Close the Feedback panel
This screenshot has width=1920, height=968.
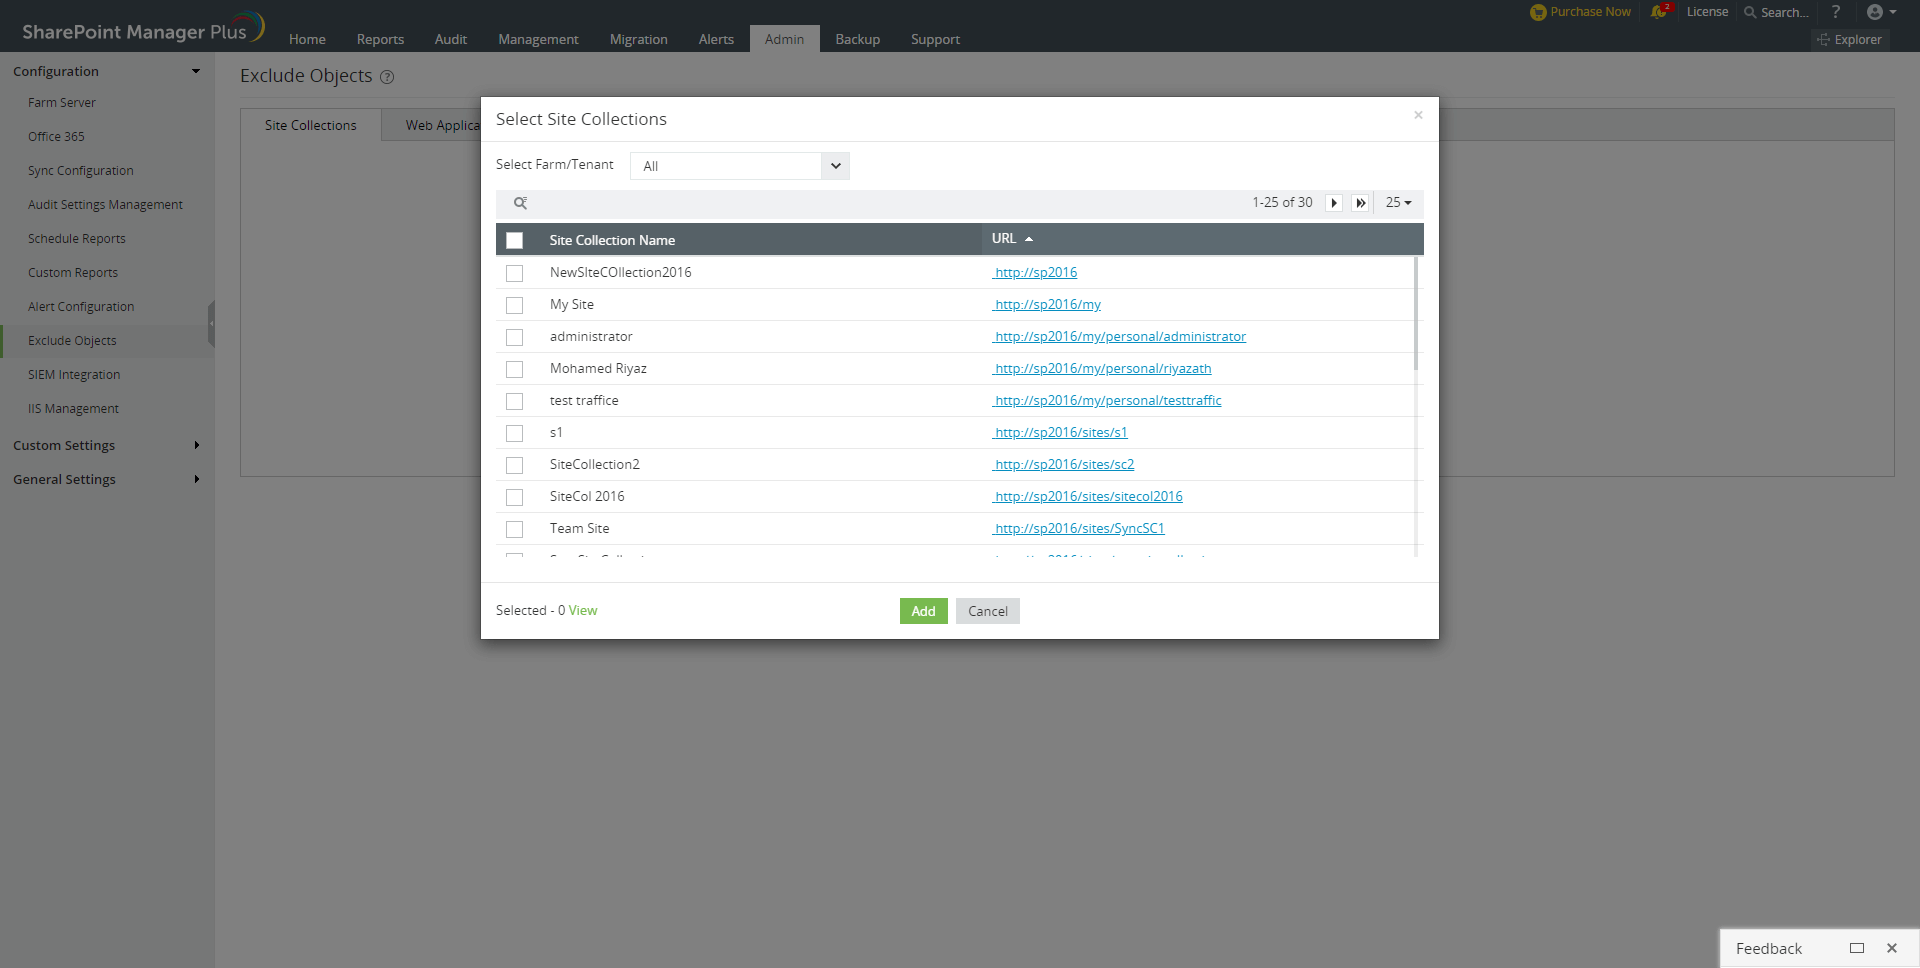tap(1892, 948)
